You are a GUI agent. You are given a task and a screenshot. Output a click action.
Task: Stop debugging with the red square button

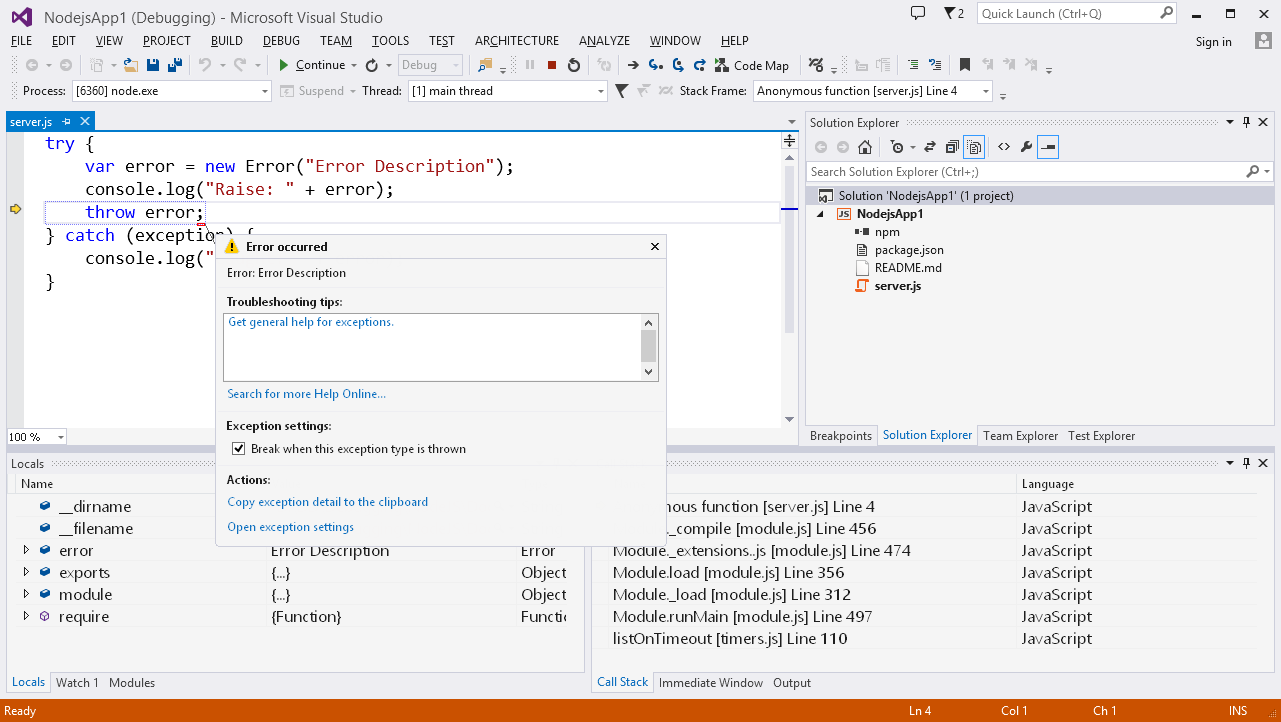(x=552, y=65)
